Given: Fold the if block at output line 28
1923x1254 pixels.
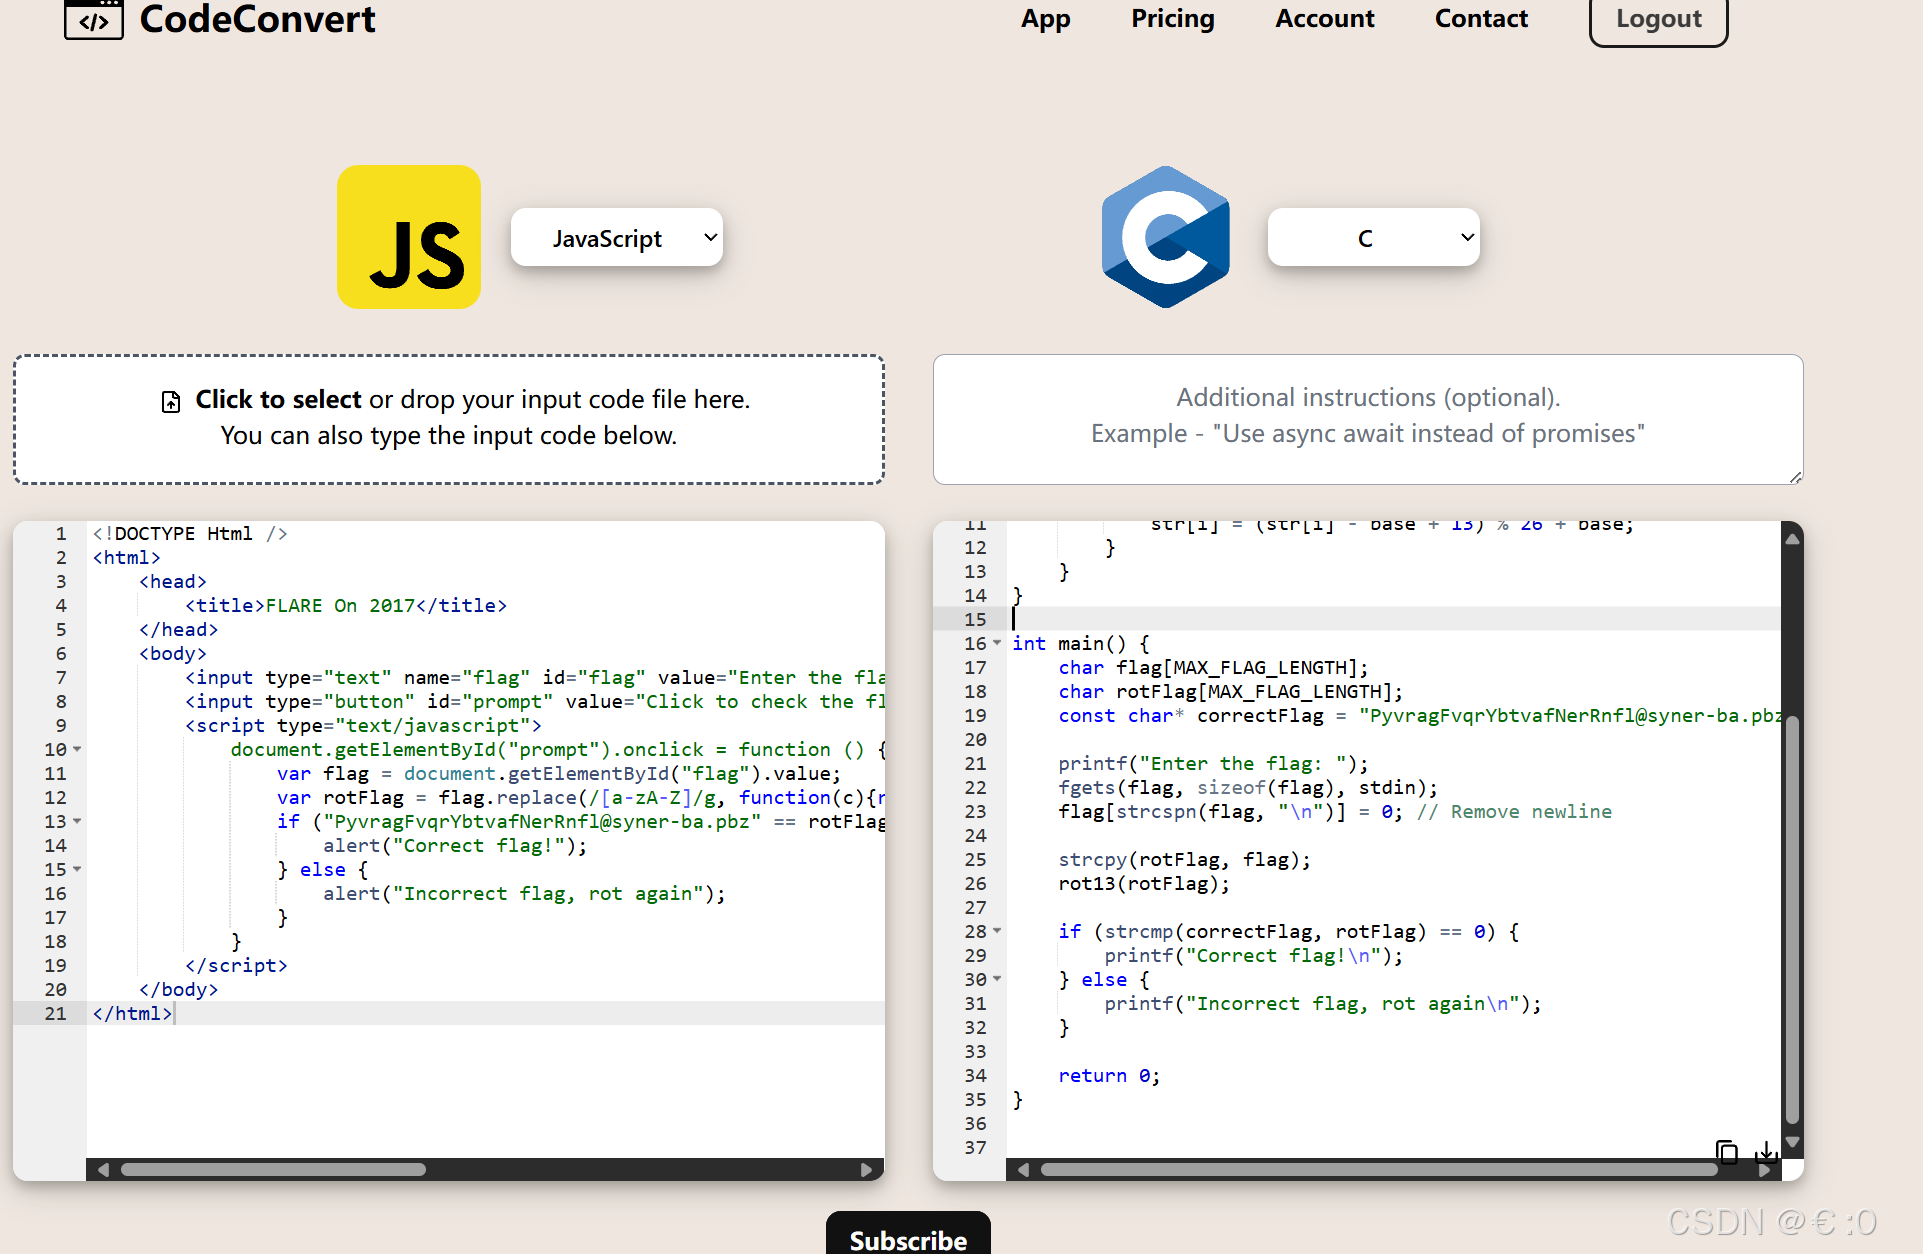Looking at the screenshot, I should pyautogui.click(x=997, y=931).
